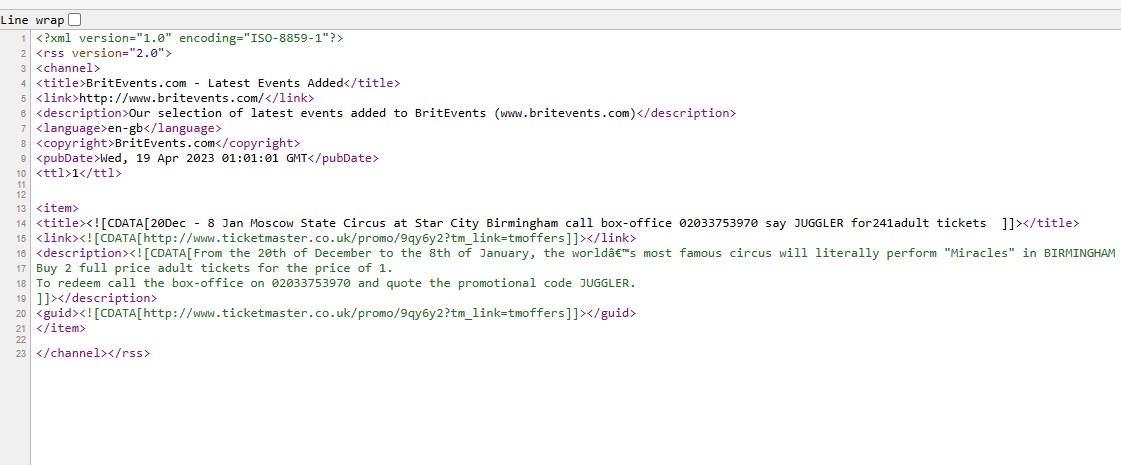
Task: Click line number 14 in the gutter
Action: (20, 223)
